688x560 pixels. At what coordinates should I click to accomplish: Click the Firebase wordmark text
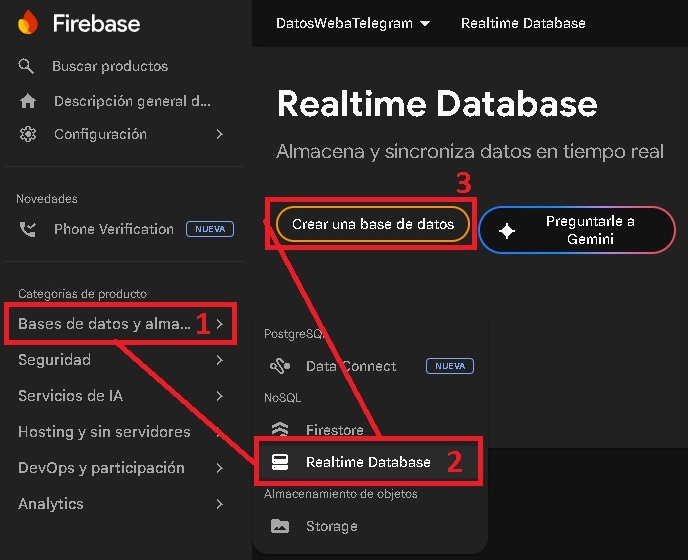[97, 23]
